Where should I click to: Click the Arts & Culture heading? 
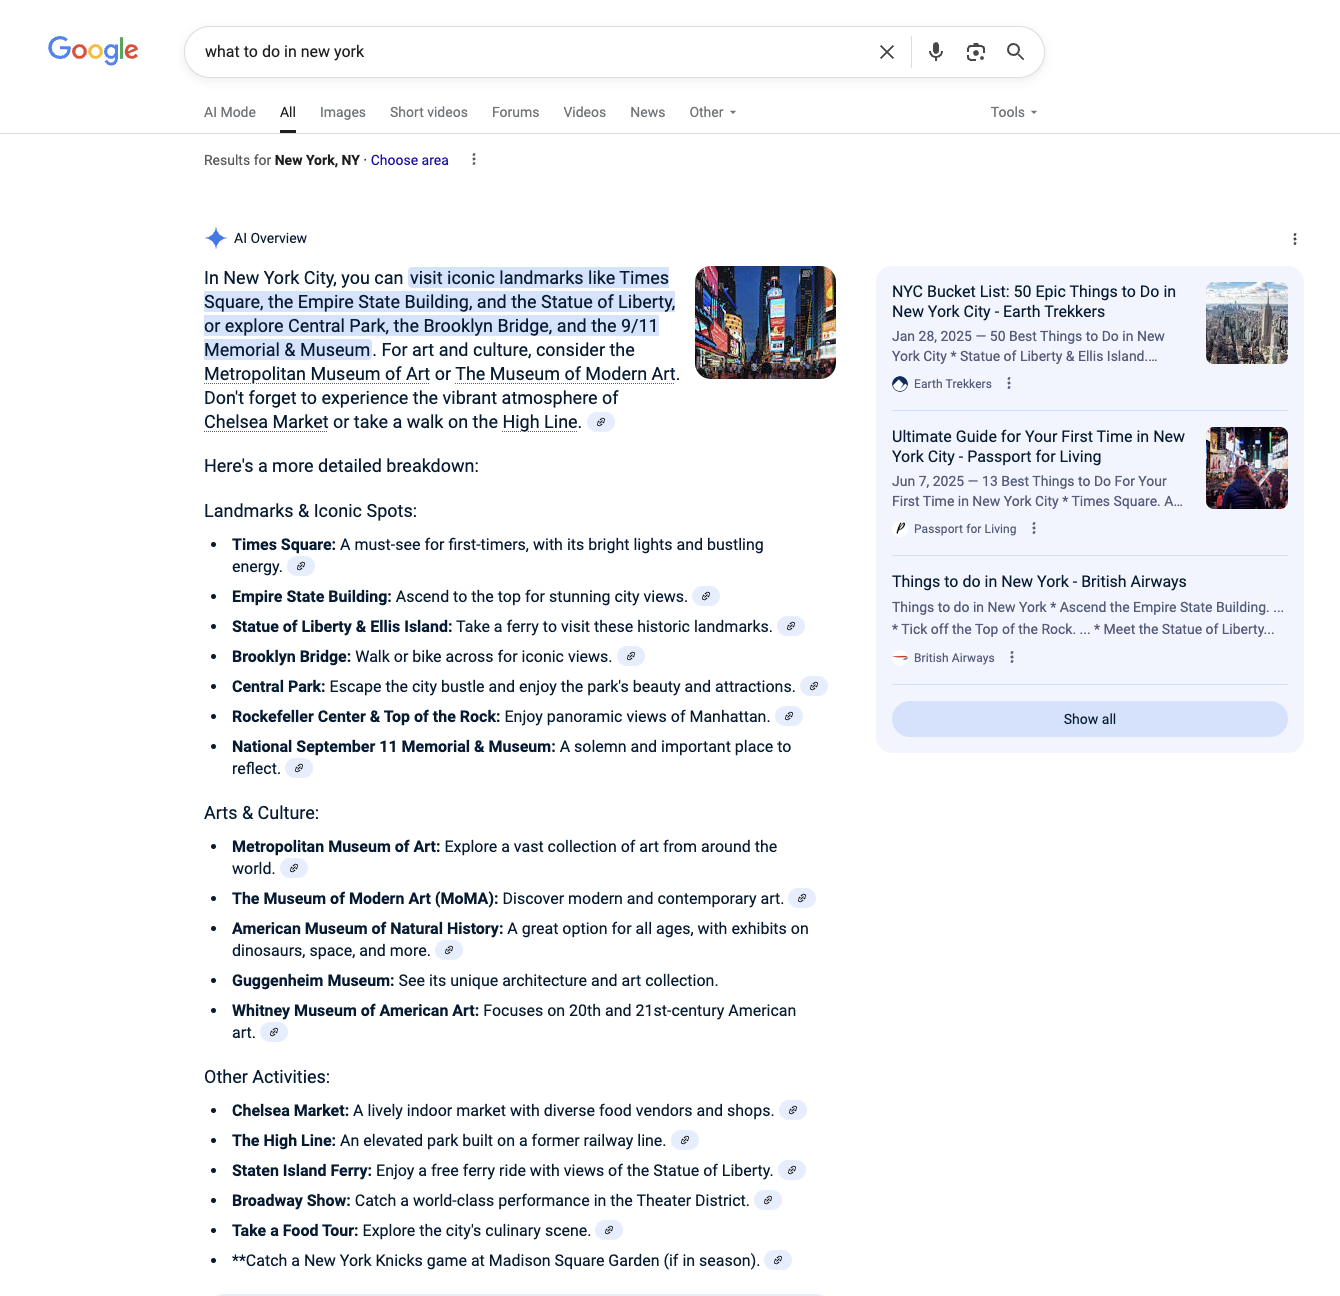coord(261,813)
